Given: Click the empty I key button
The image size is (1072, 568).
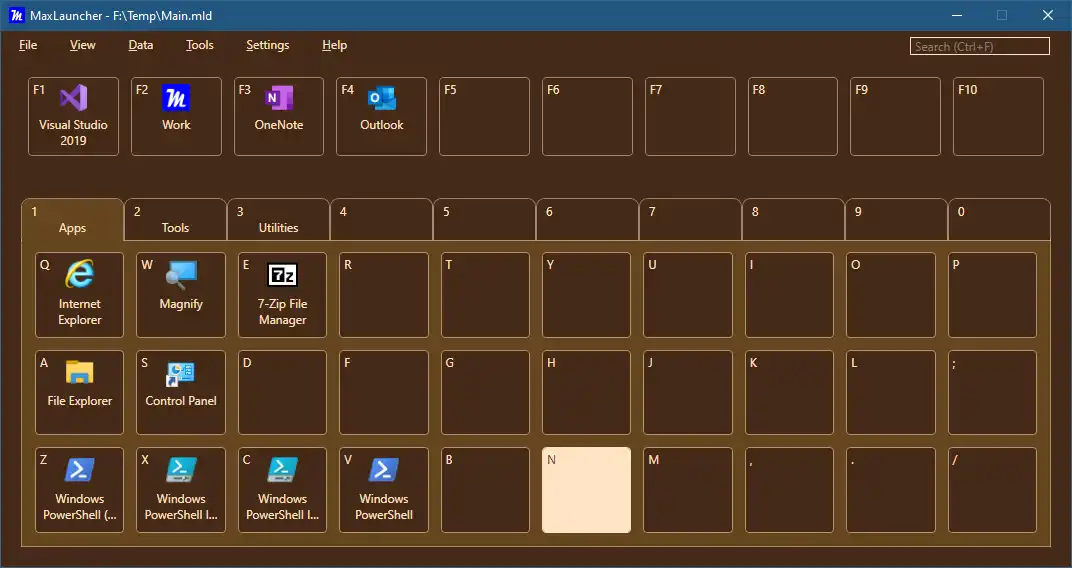Looking at the screenshot, I should (x=790, y=295).
